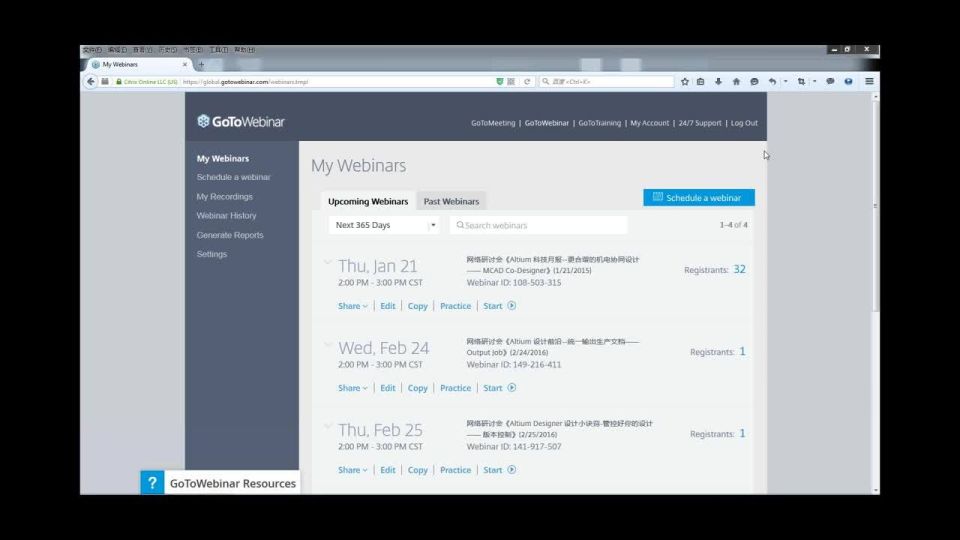Click the speech bubble toolbar icon
Screen dimensions: 960x540
coord(830,81)
